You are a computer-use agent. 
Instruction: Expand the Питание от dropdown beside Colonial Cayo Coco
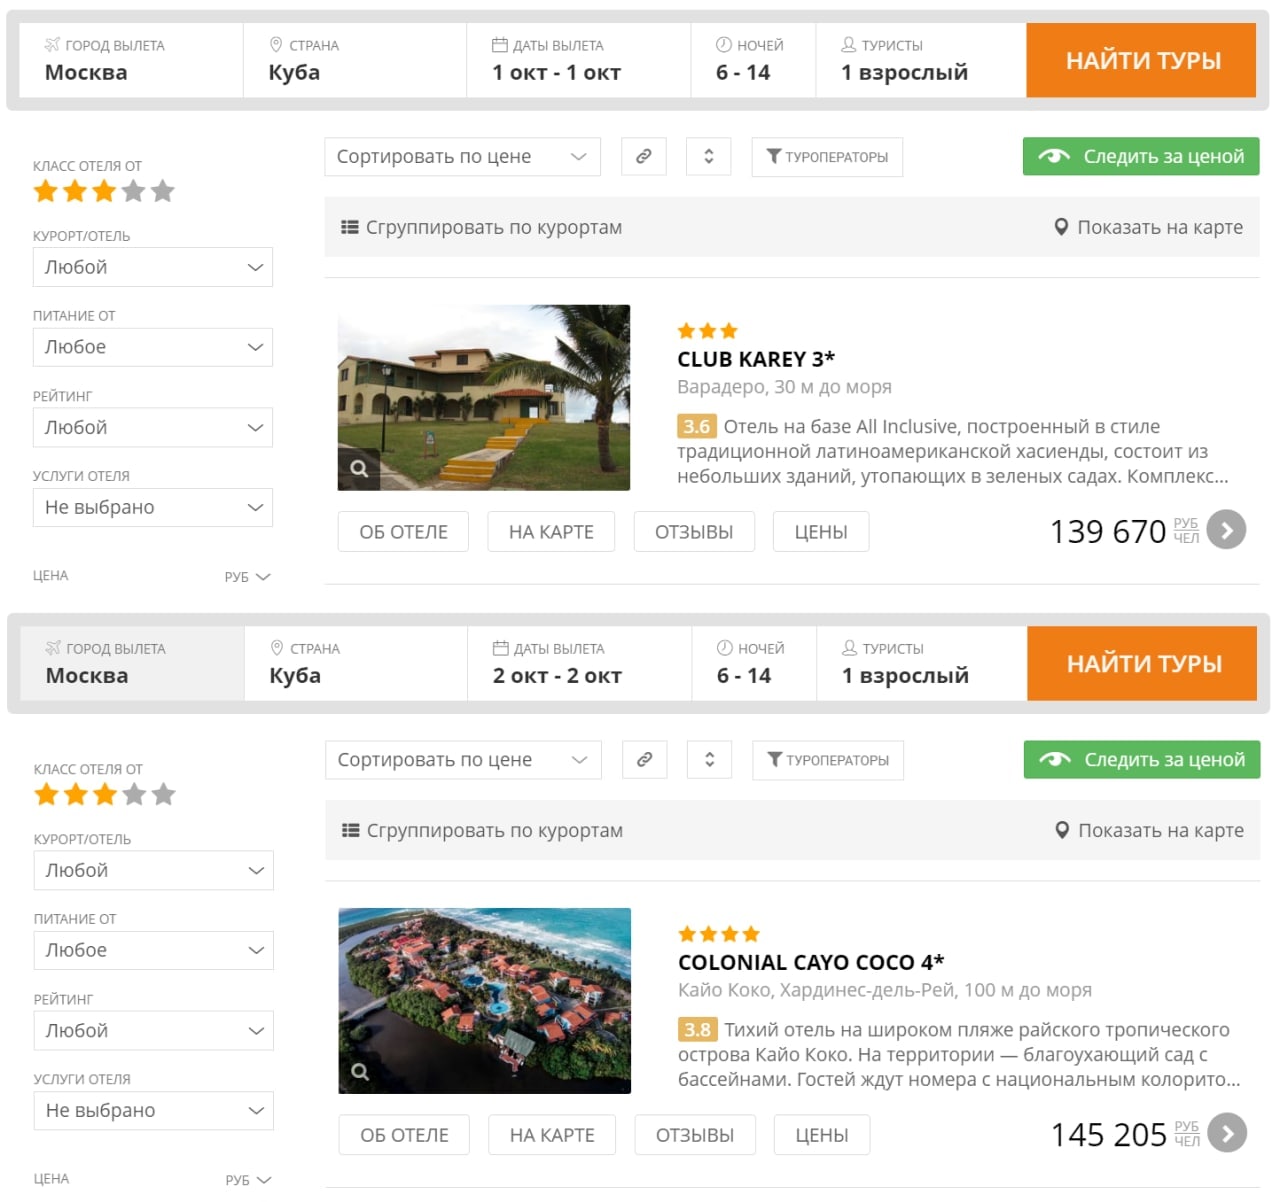coord(153,950)
